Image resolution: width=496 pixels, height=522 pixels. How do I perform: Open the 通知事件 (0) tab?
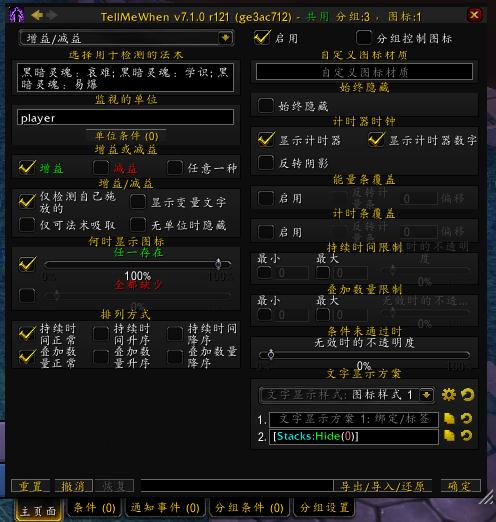(x=165, y=508)
